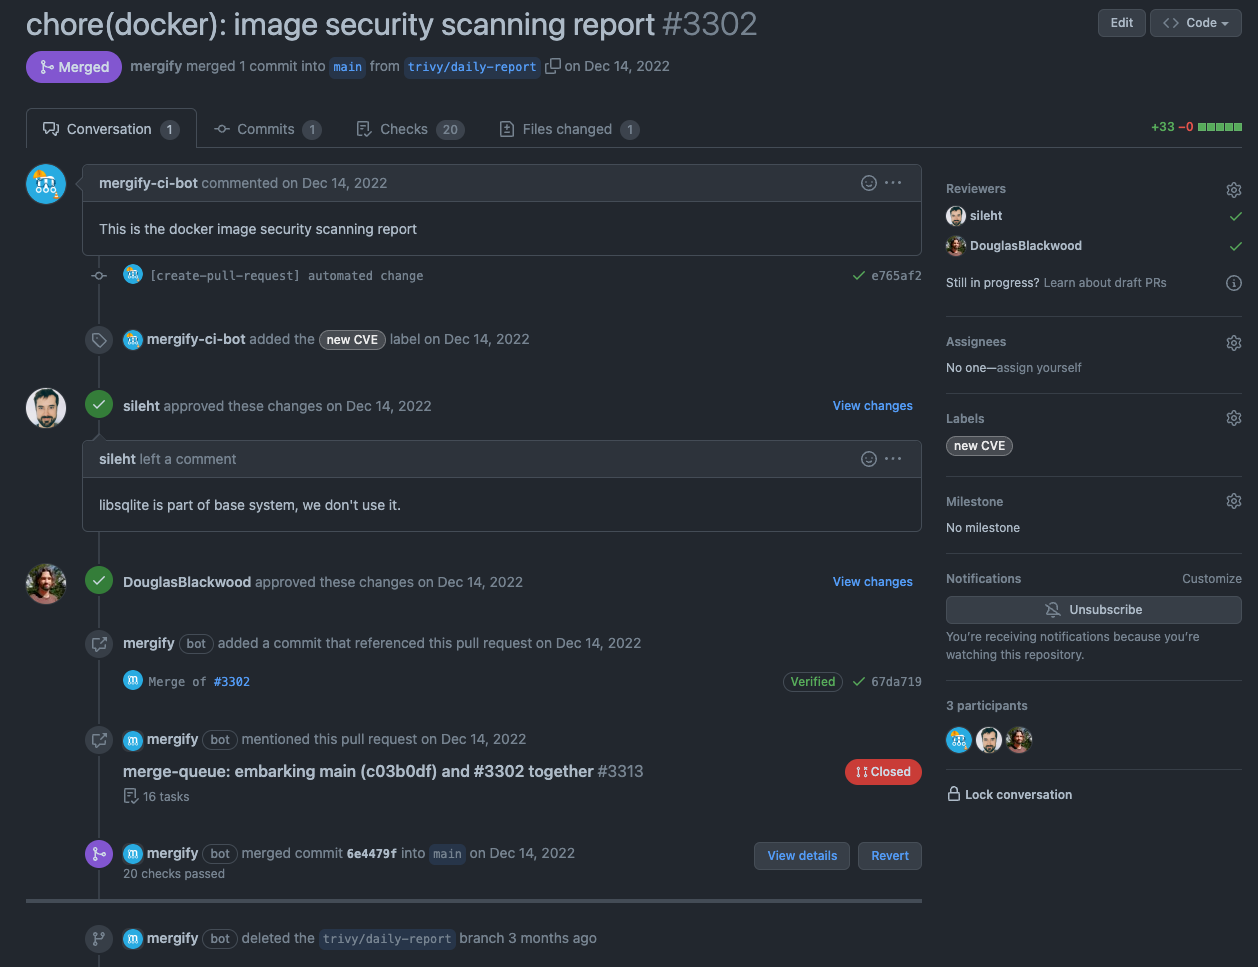Viewport: 1258px width, 967px height.
Task: Click View details on merged commit
Action: click(x=802, y=856)
